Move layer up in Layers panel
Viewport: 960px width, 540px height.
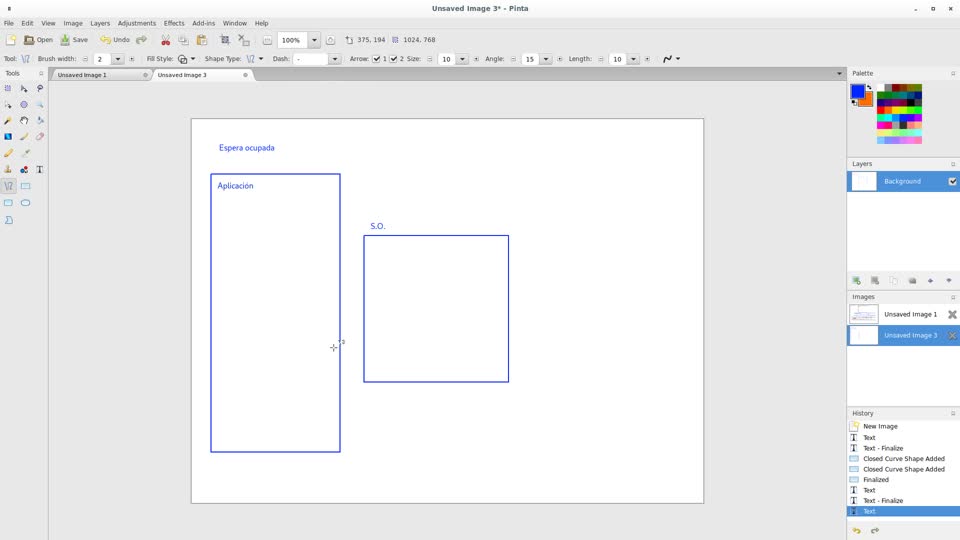931,280
